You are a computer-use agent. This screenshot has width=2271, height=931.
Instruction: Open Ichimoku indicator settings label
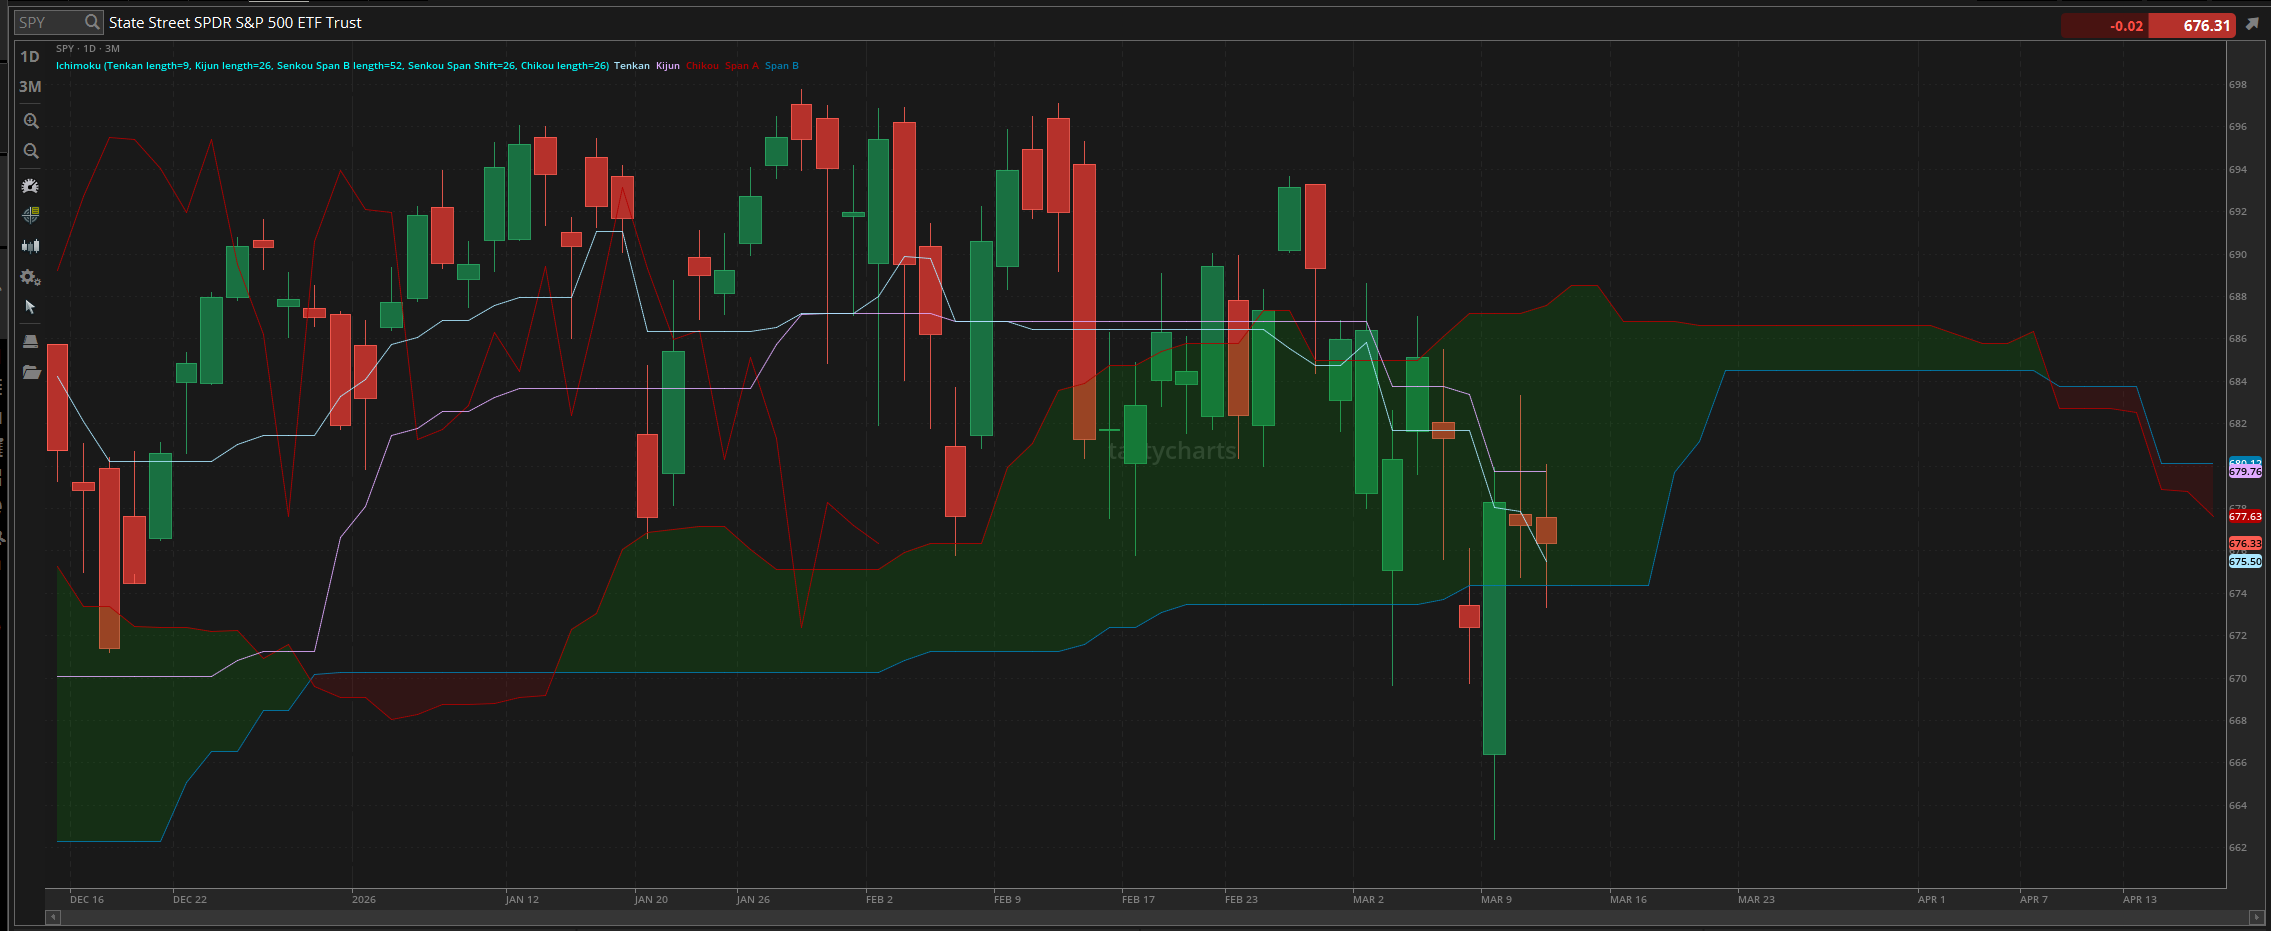tap(332, 66)
